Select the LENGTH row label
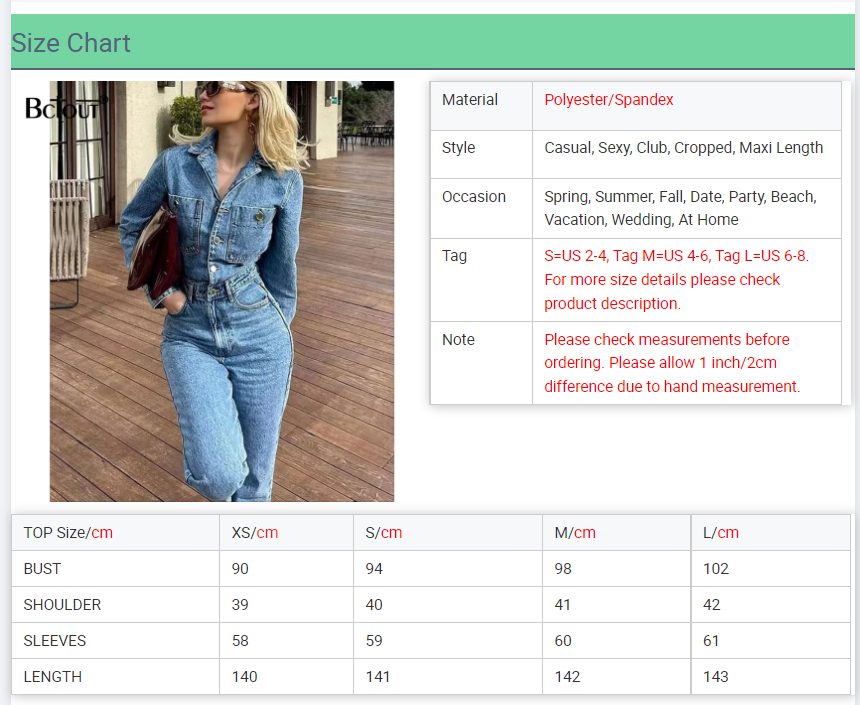The image size is (860, 705). click(x=53, y=677)
